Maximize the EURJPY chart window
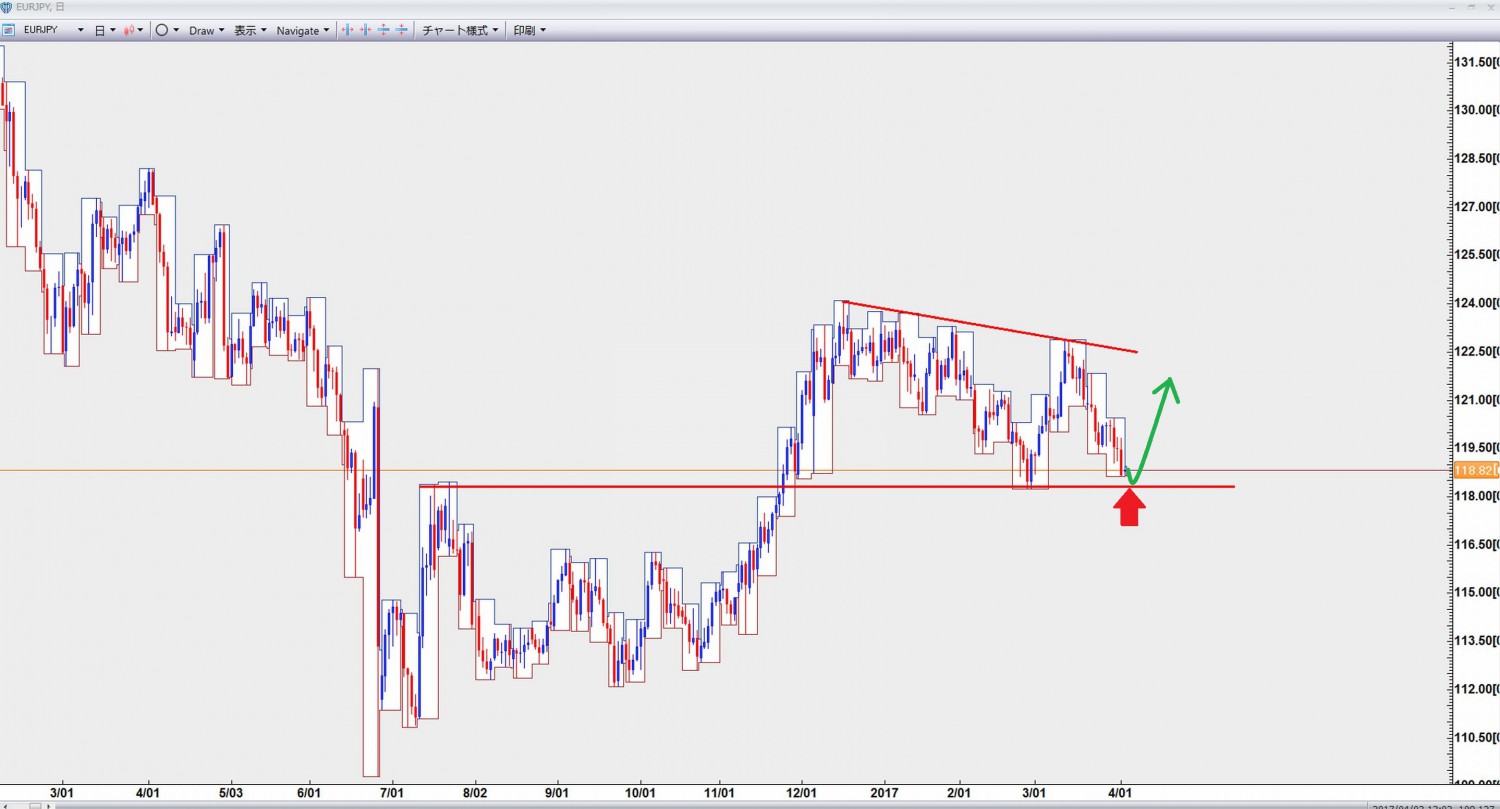Image resolution: width=1500 pixels, height=809 pixels. (x=1471, y=7)
